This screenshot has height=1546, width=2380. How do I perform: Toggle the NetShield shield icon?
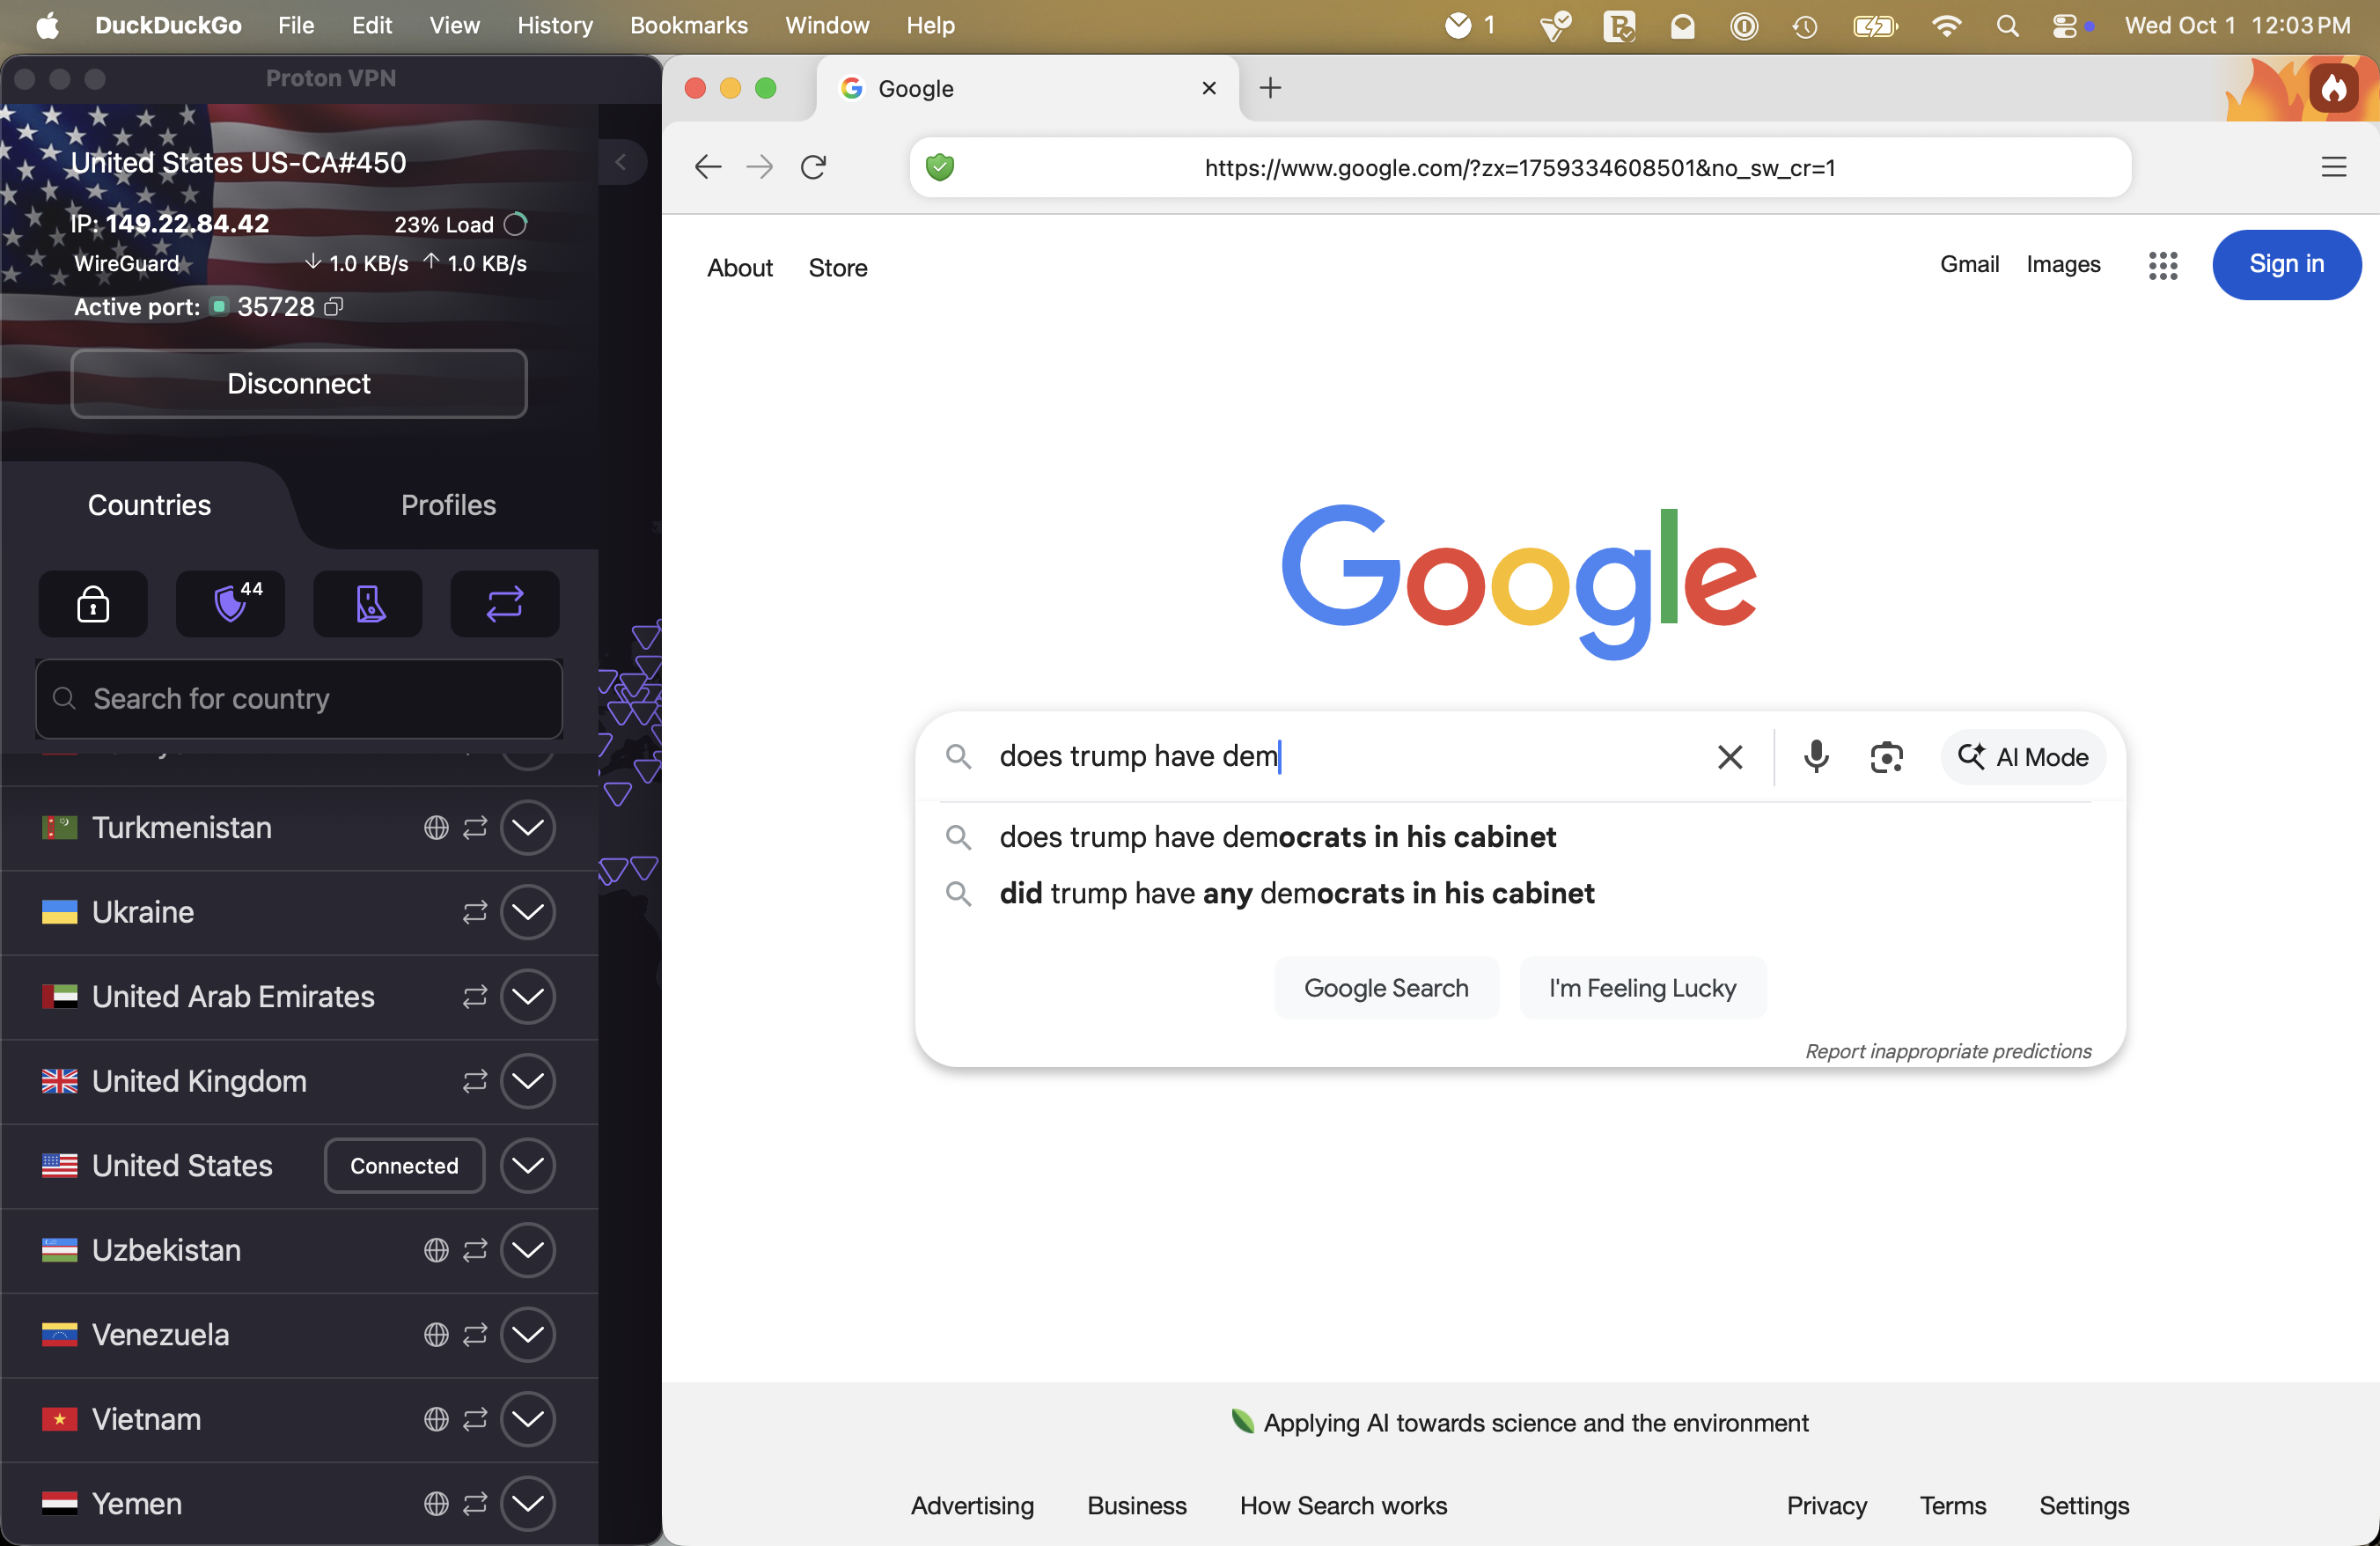click(x=231, y=604)
